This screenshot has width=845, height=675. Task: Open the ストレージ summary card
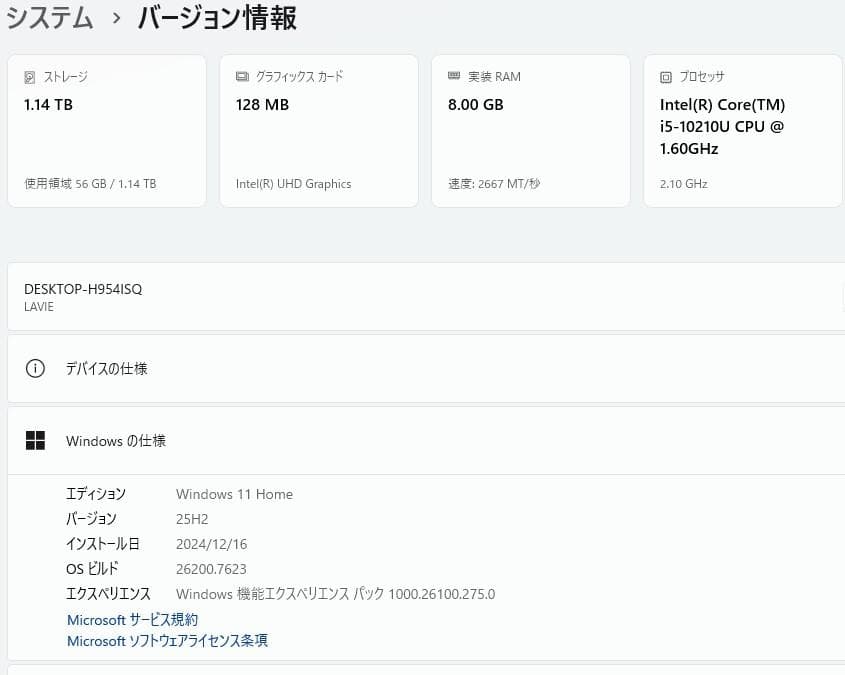click(x=106, y=130)
